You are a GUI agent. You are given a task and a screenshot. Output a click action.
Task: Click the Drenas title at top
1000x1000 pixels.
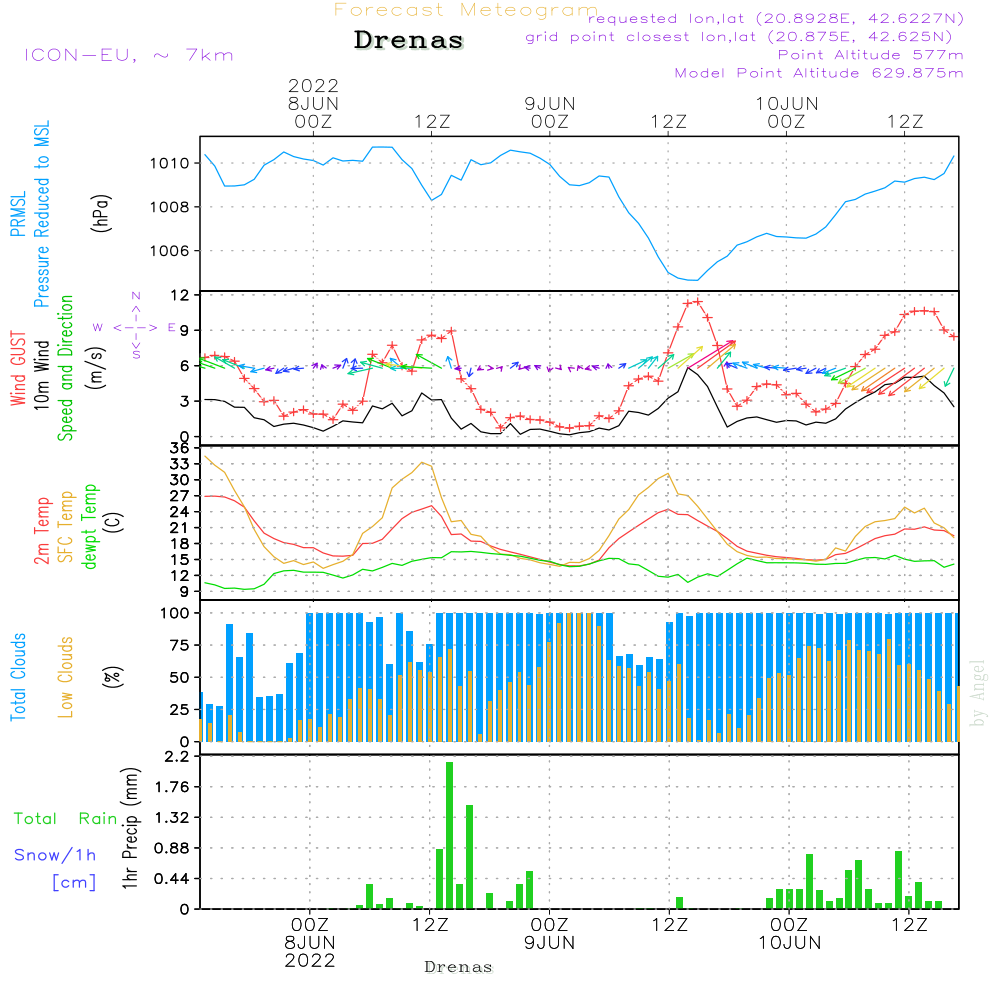[x=409, y=40]
